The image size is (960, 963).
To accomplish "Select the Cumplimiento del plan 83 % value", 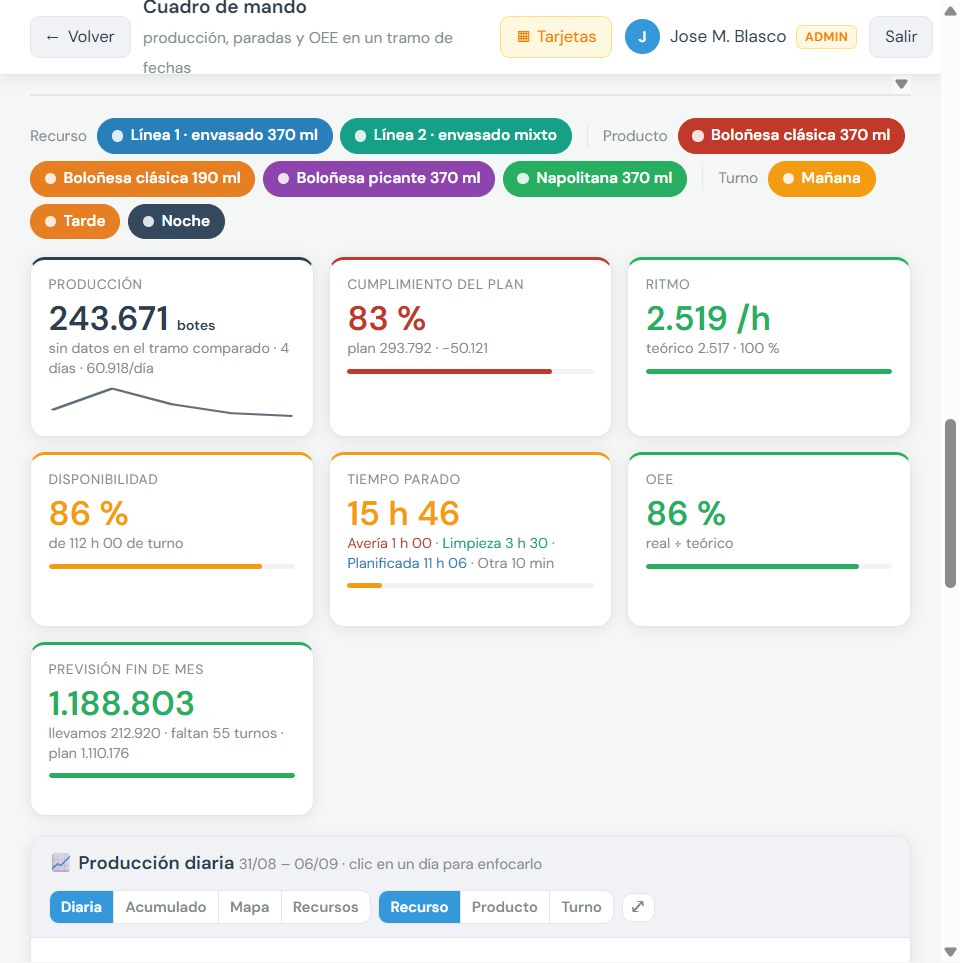I will pos(386,318).
